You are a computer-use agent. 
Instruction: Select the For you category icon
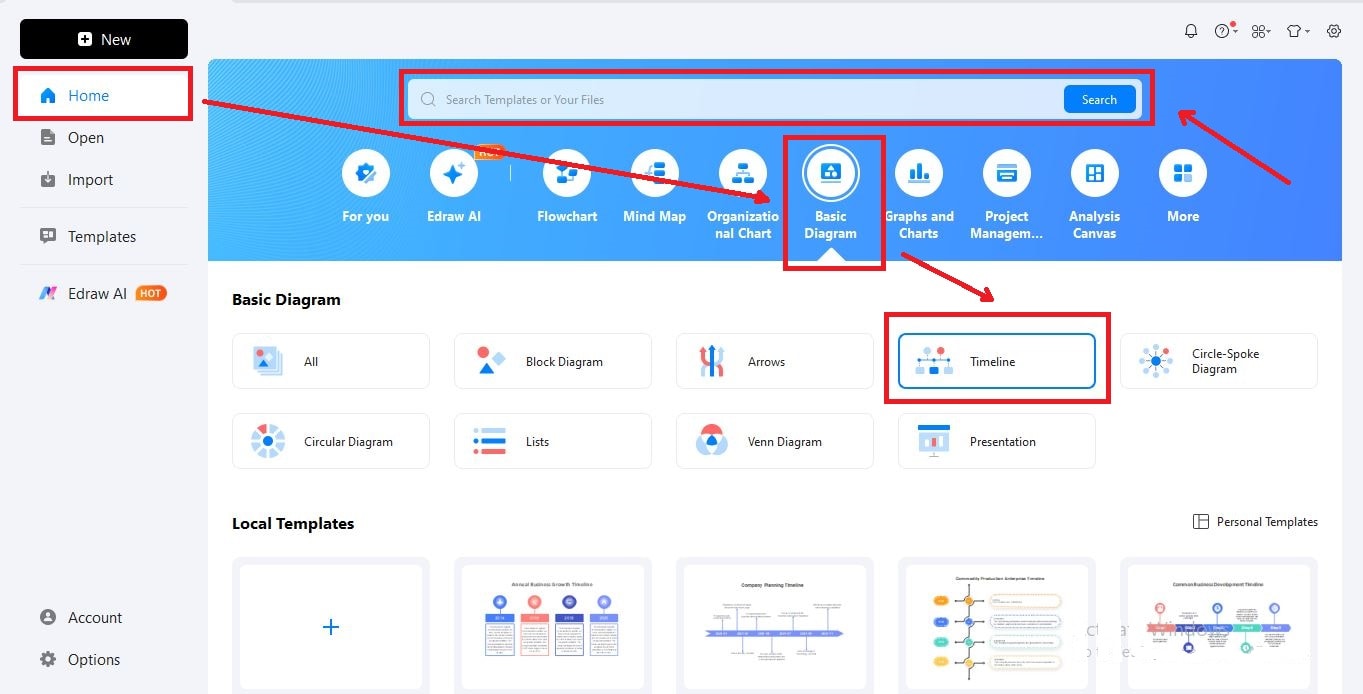tap(366, 172)
